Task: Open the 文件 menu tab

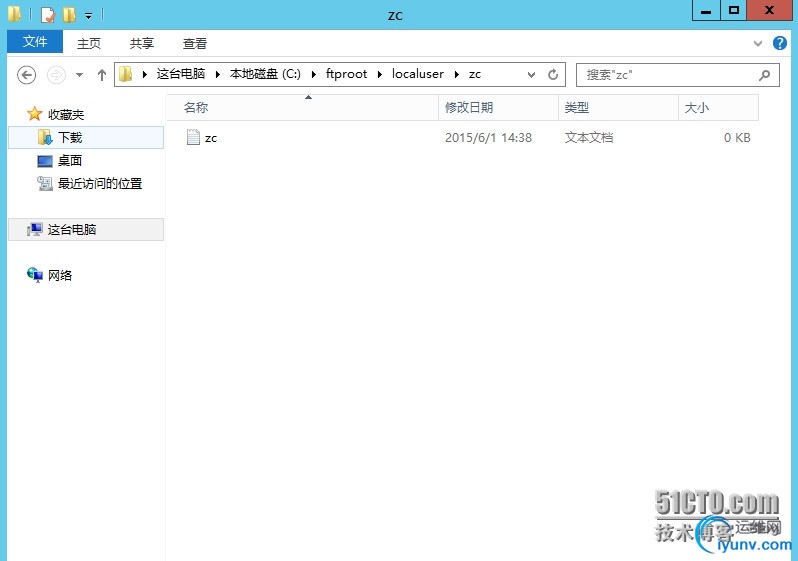Action: click(35, 42)
